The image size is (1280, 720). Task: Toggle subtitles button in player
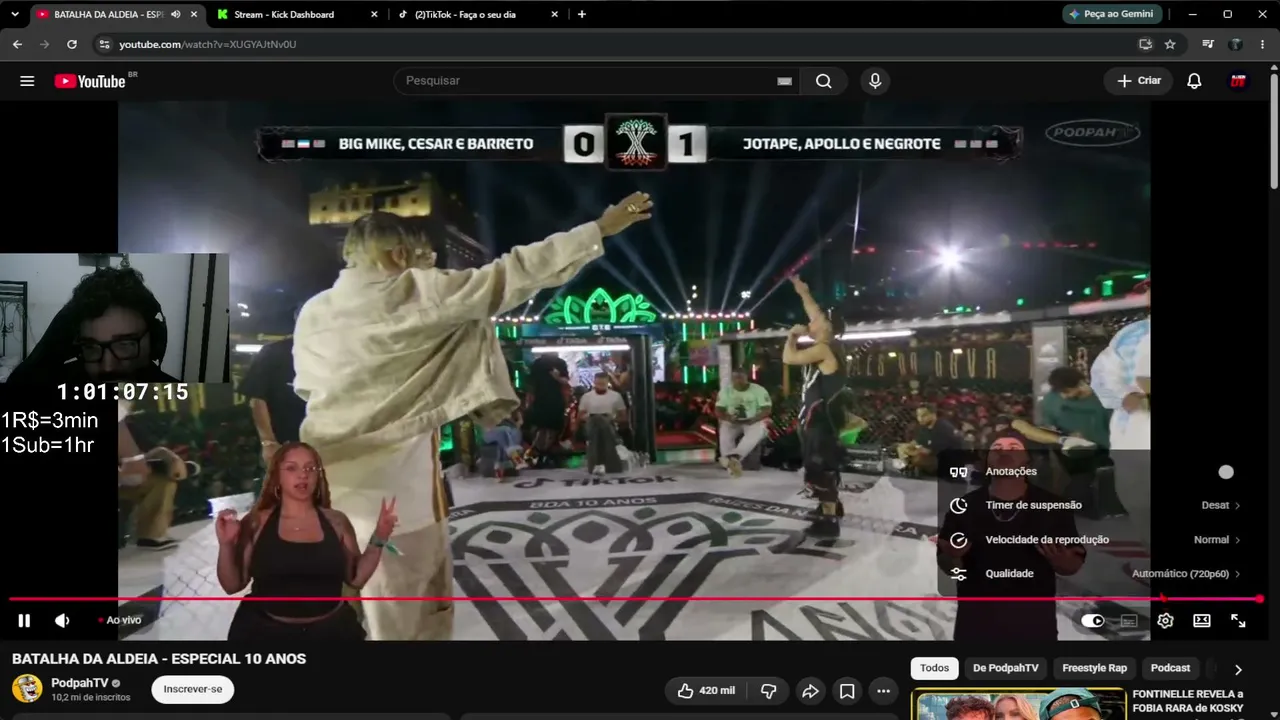click(x=1129, y=621)
